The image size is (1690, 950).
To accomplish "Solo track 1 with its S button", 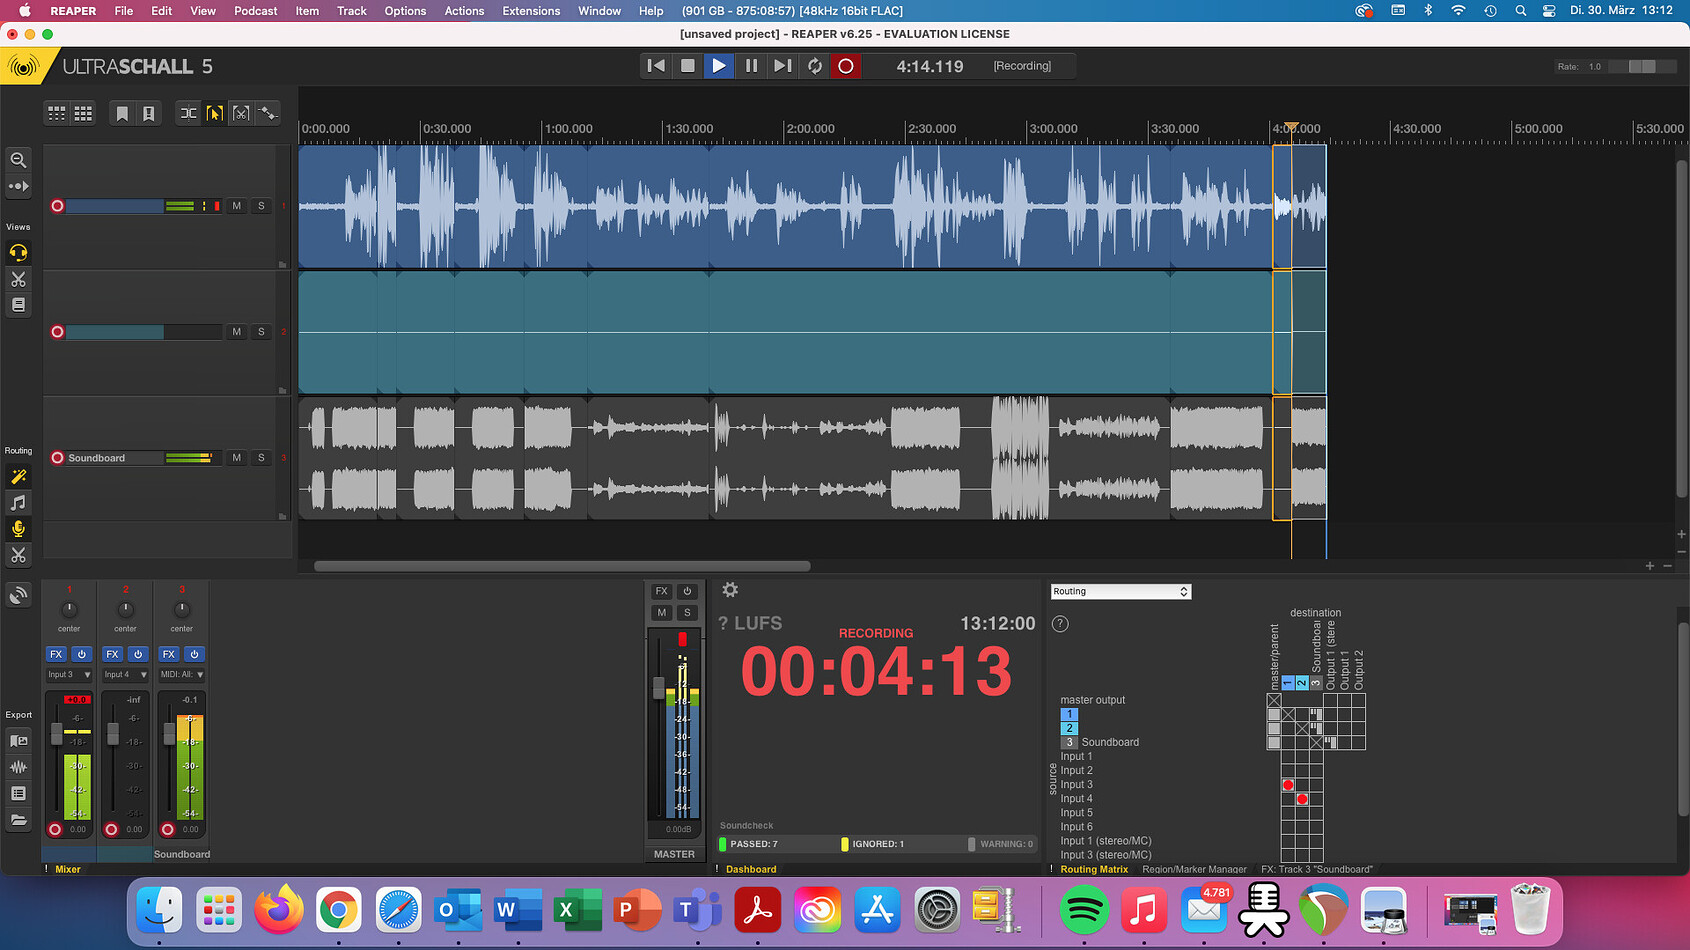I will pos(261,206).
